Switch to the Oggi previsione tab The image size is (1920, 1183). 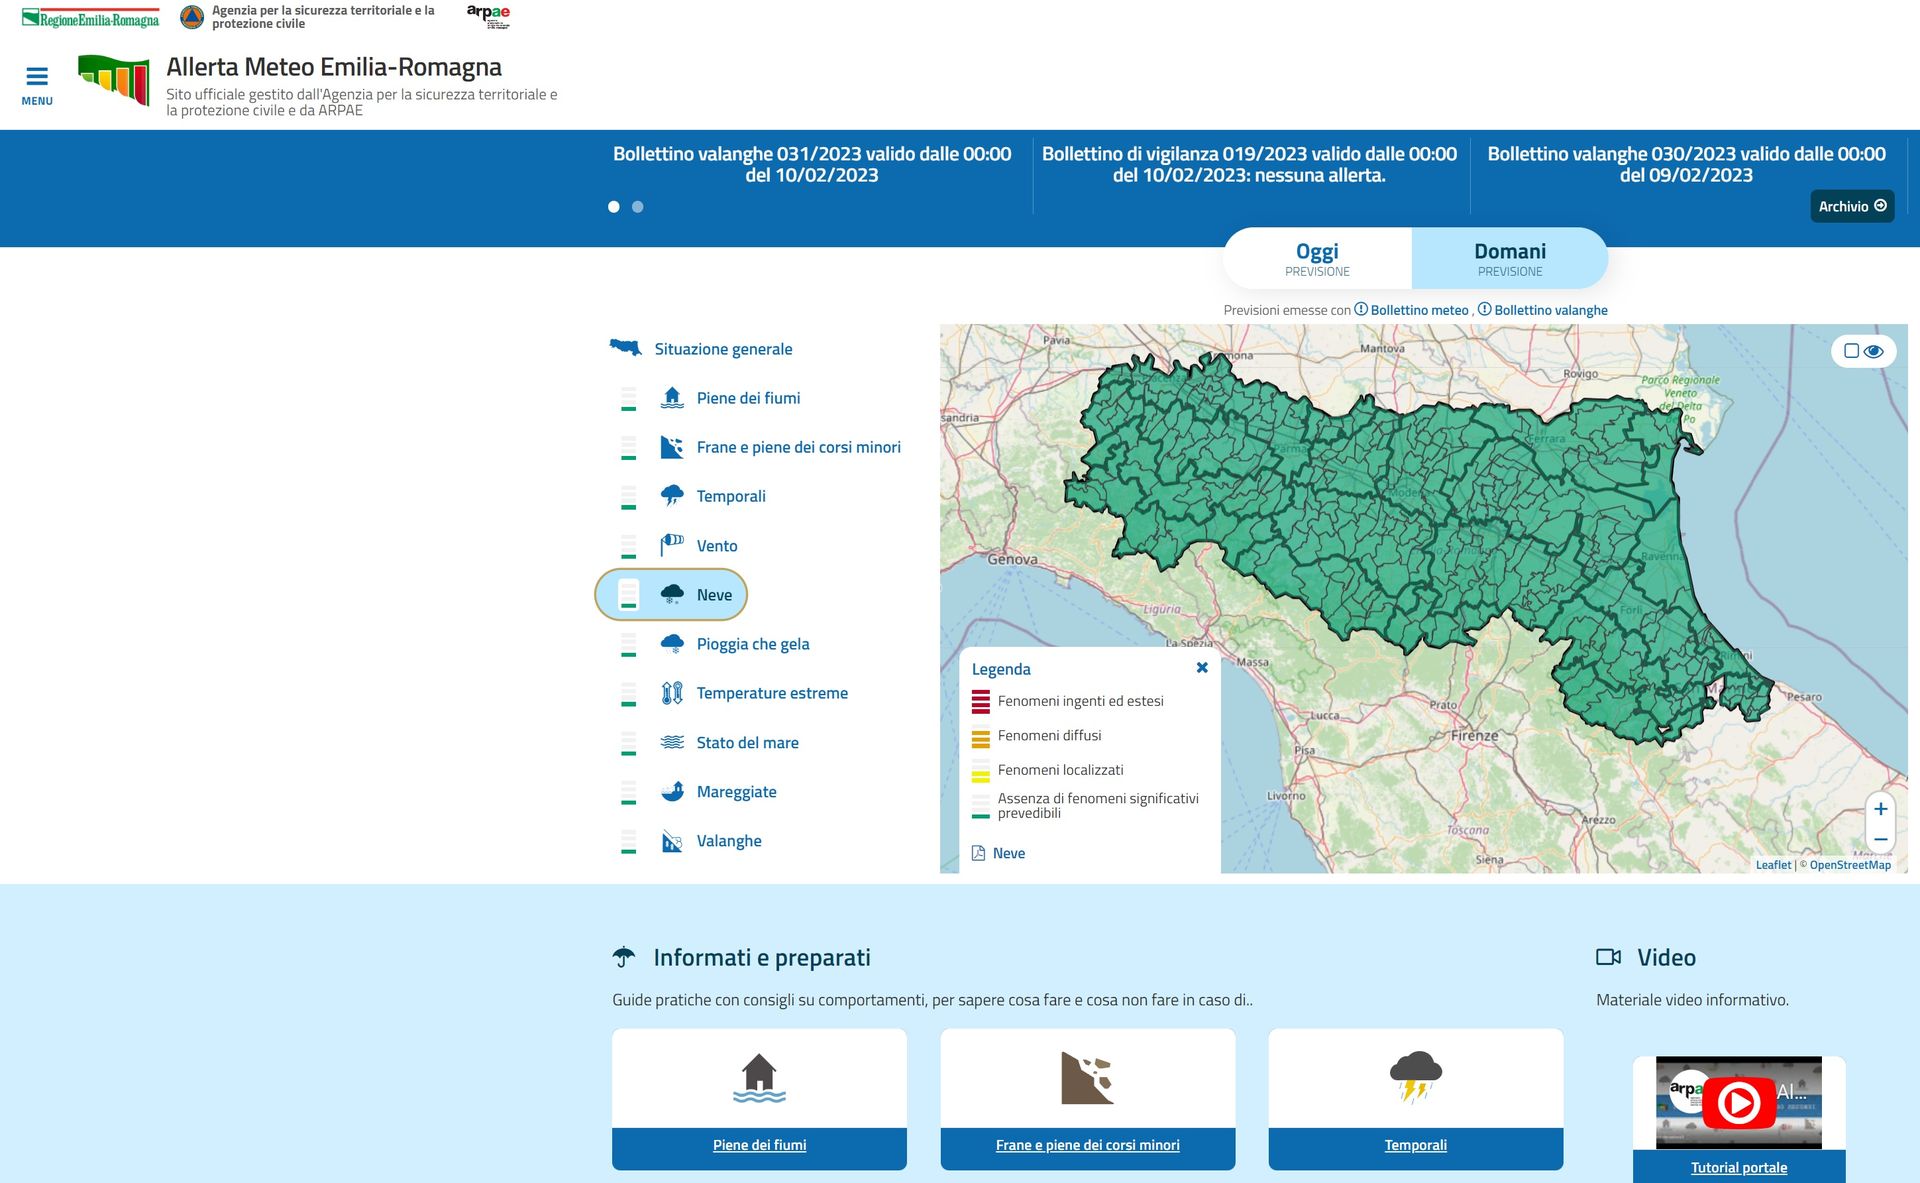click(1317, 258)
